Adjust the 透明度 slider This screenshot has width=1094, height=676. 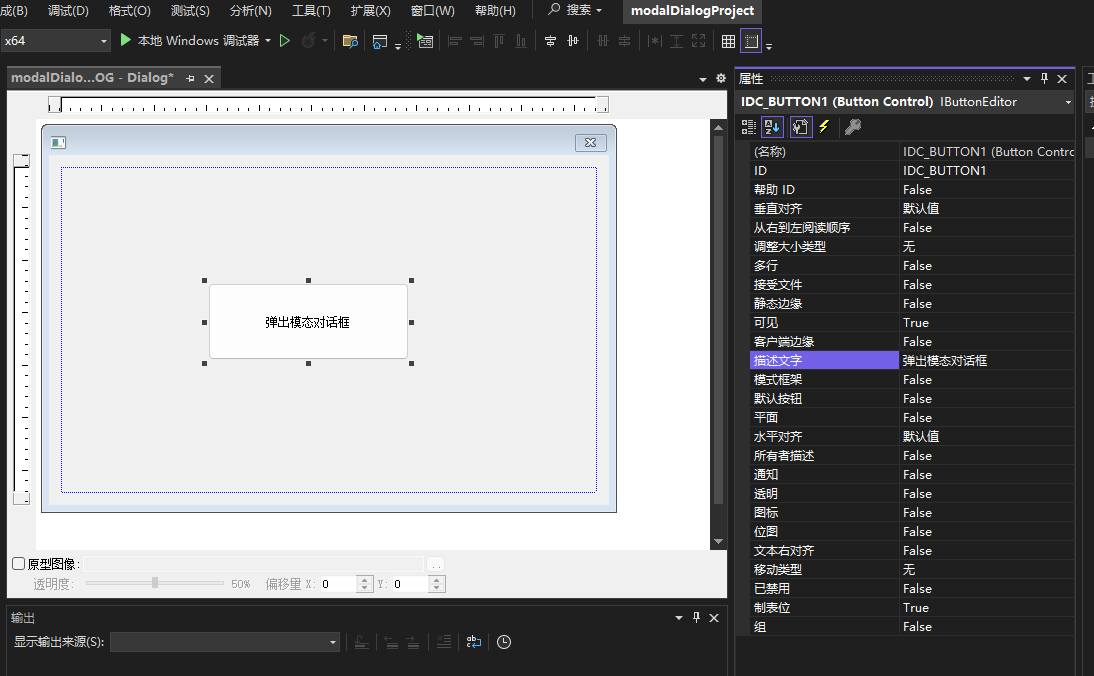[x=155, y=584]
